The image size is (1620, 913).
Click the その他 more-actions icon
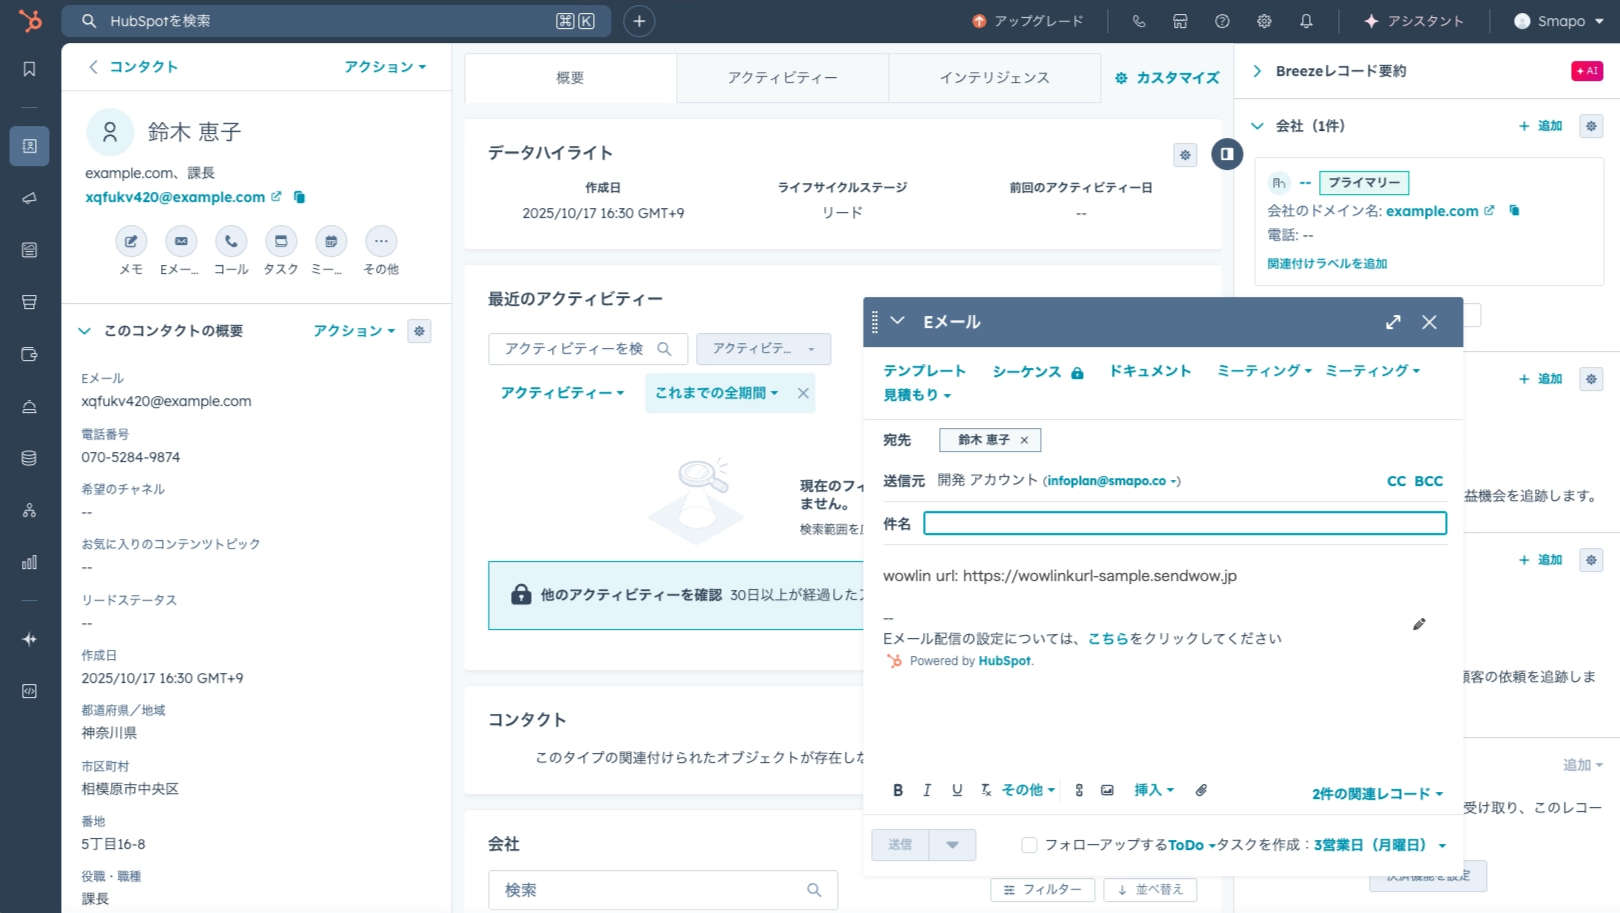click(381, 241)
